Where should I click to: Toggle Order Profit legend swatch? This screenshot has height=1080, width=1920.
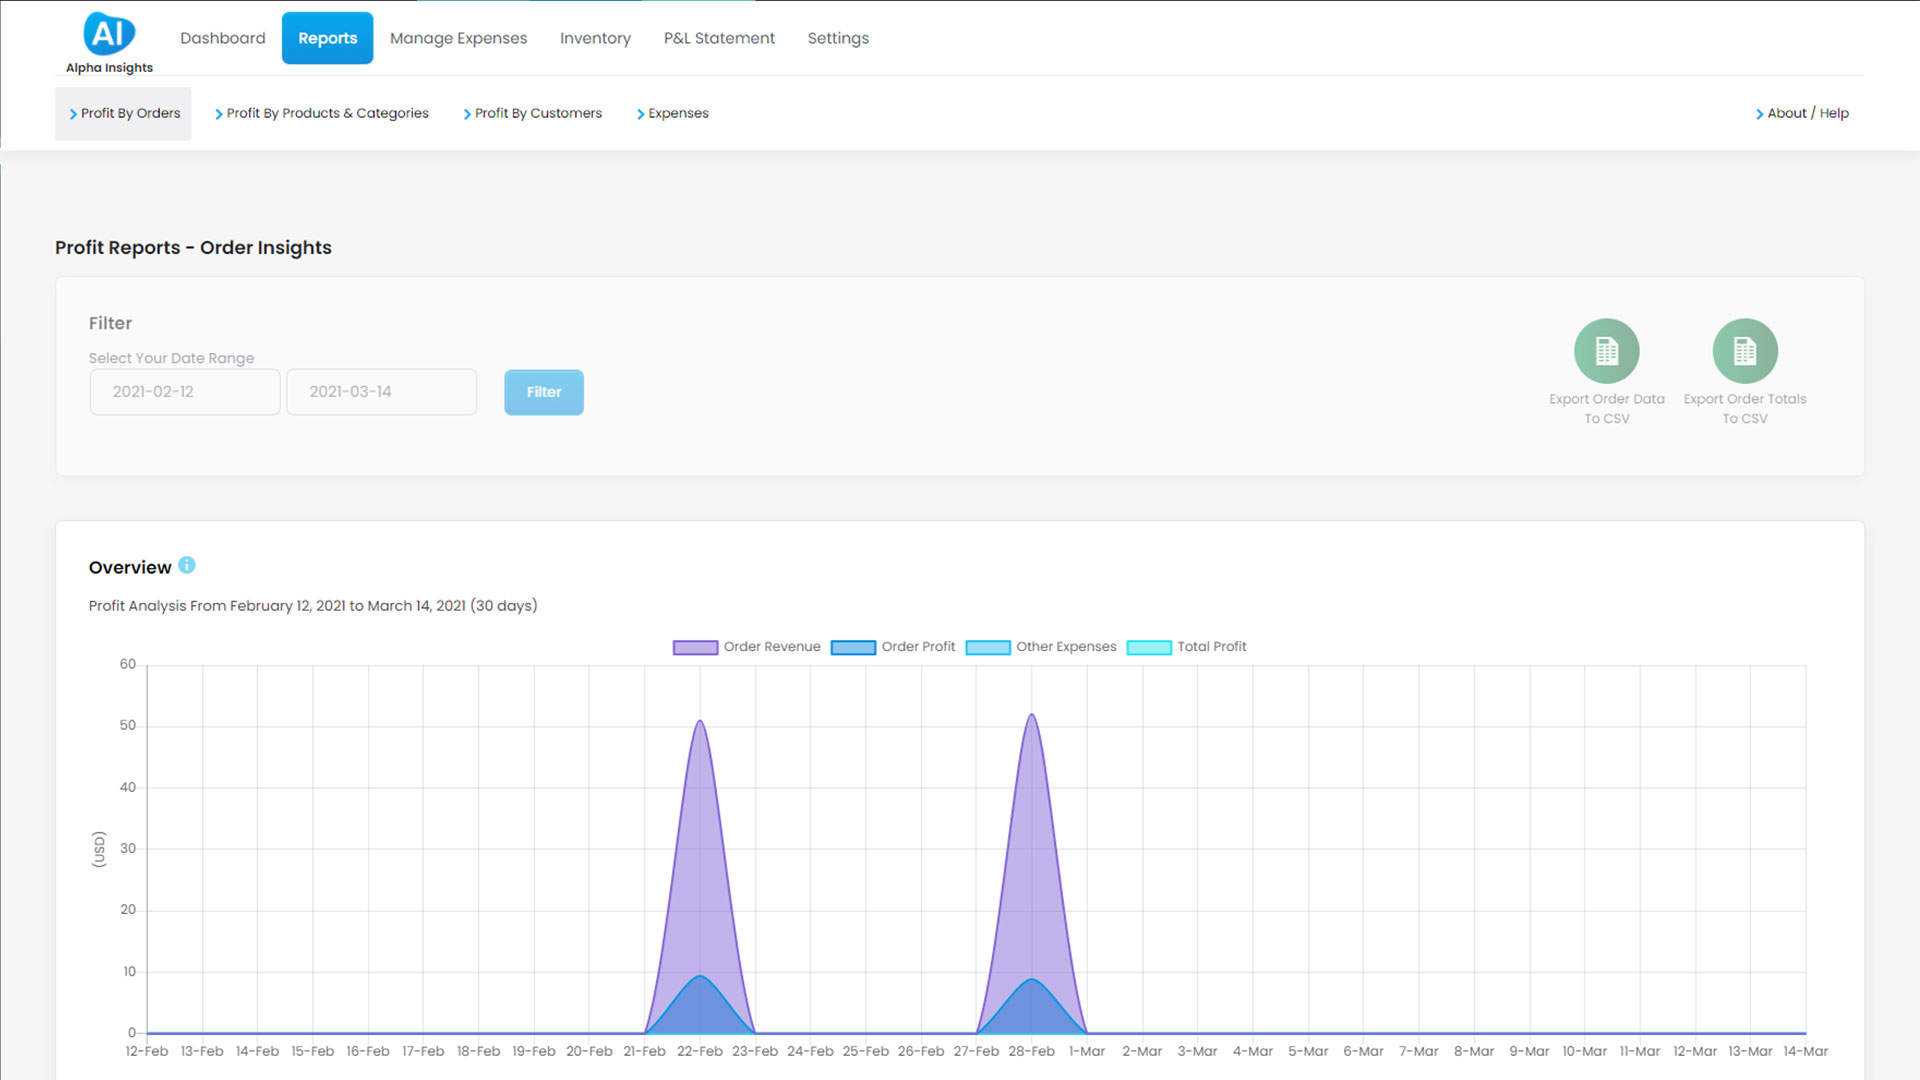click(853, 647)
